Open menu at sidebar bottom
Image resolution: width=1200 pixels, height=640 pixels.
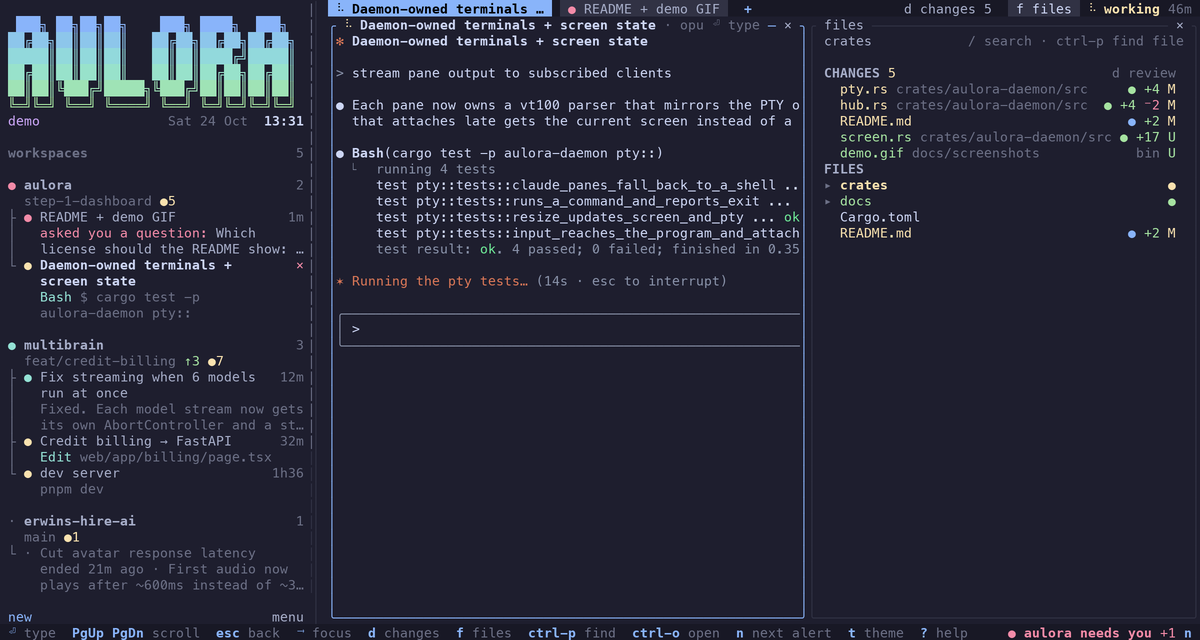288,617
